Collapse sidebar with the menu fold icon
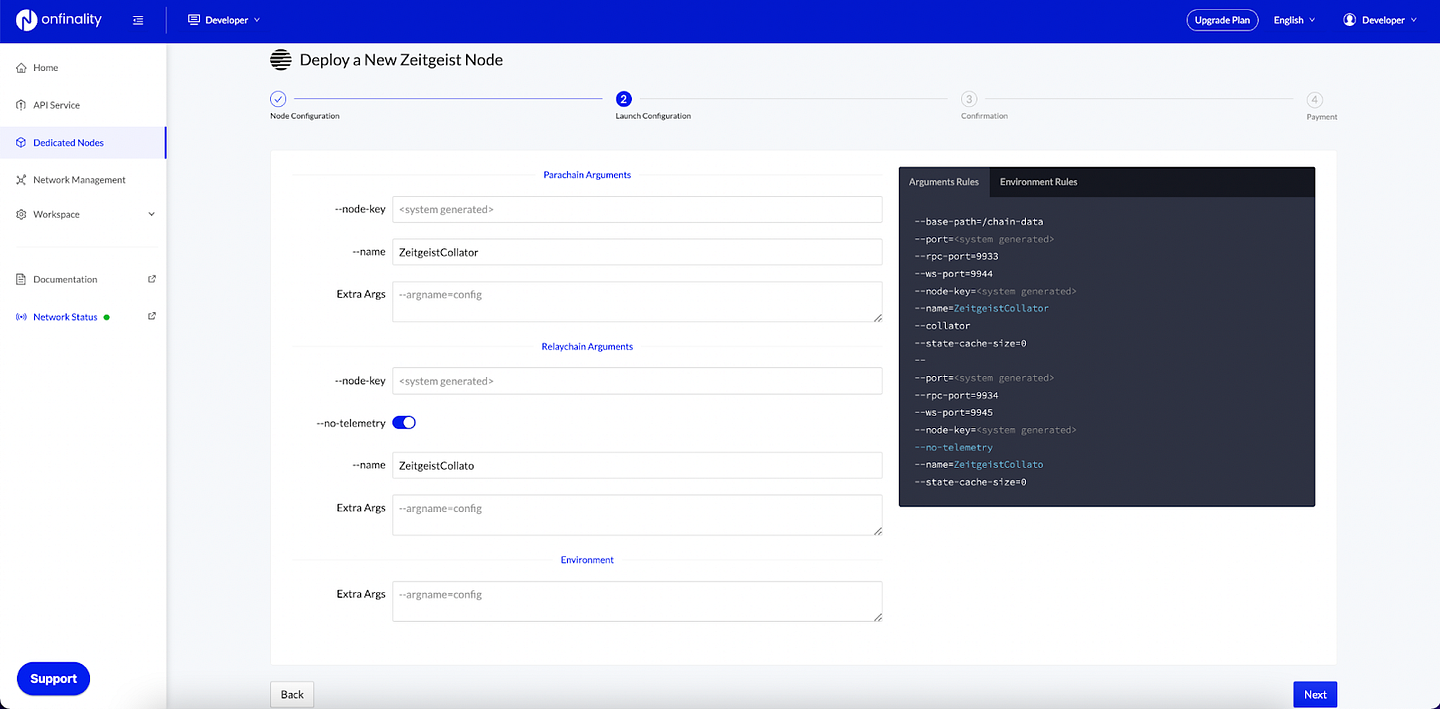The height and width of the screenshot is (709, 1440). point(138,20)
